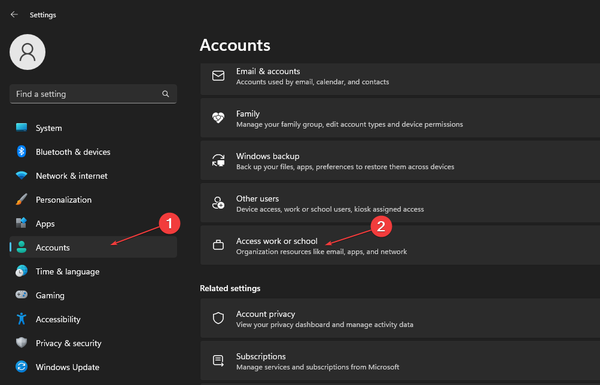Select Accounts in the sidebar

[93, 247]
